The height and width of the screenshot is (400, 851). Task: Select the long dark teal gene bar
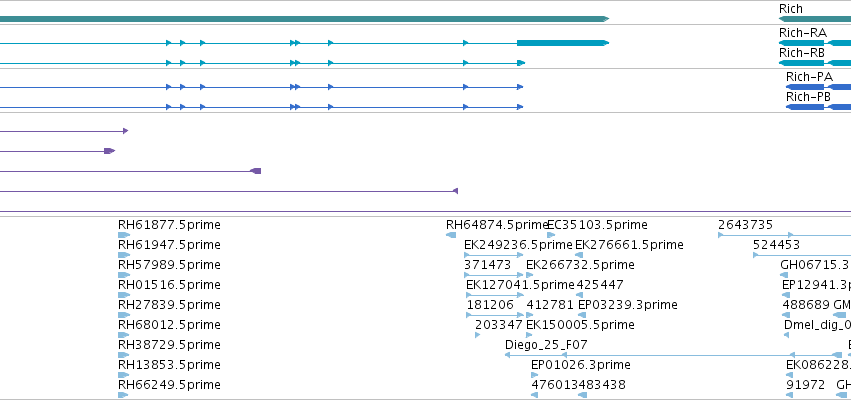tap(304, 19)
